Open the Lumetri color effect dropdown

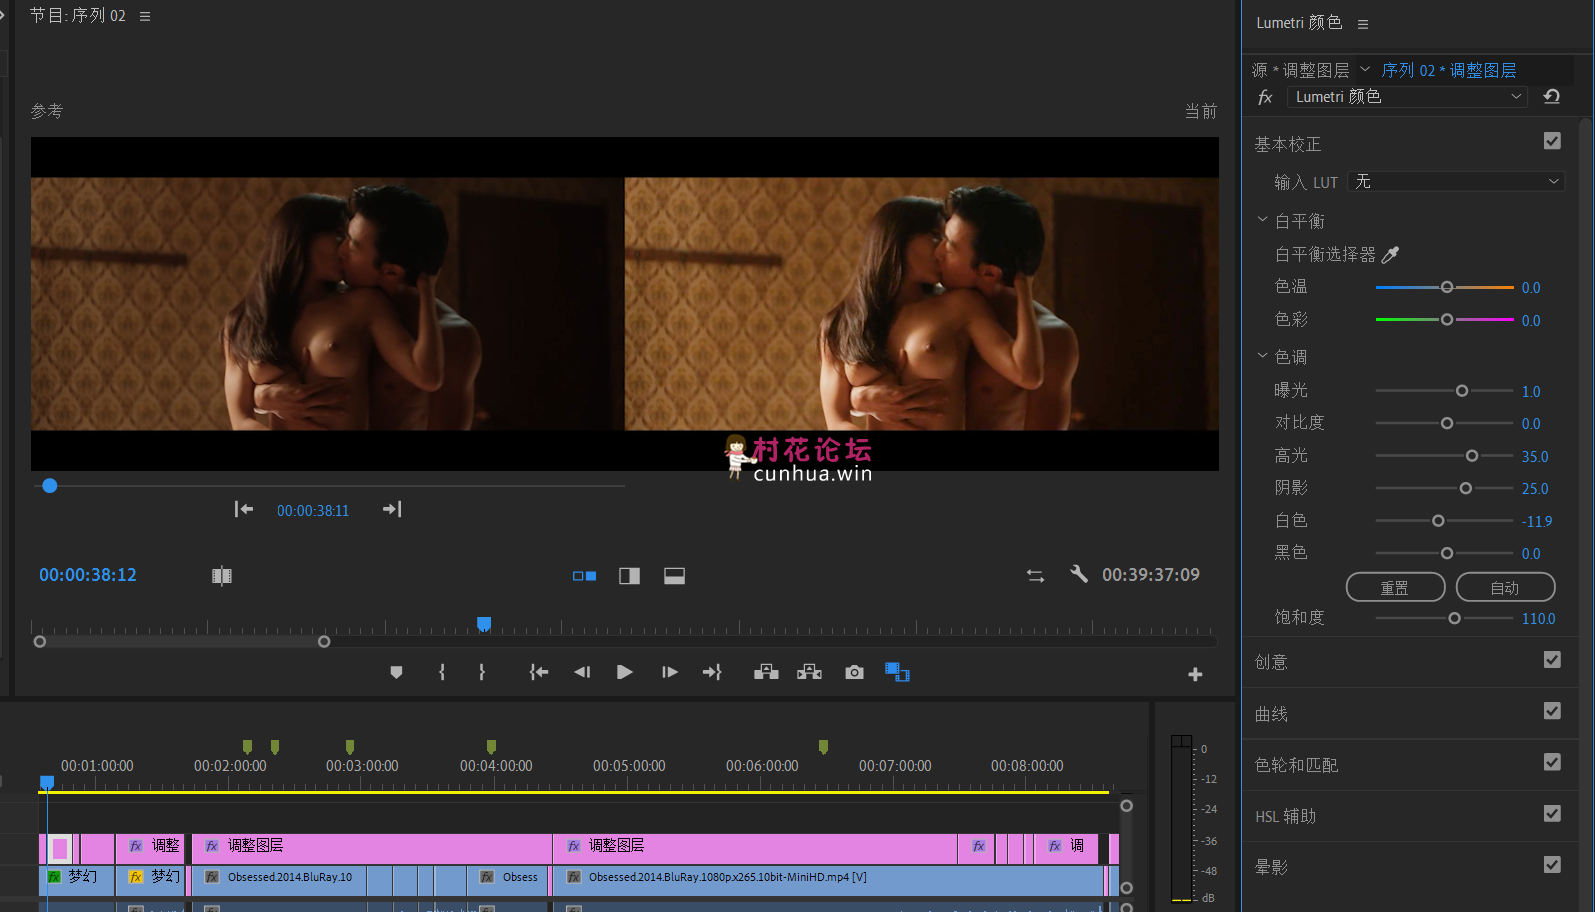1407,97
